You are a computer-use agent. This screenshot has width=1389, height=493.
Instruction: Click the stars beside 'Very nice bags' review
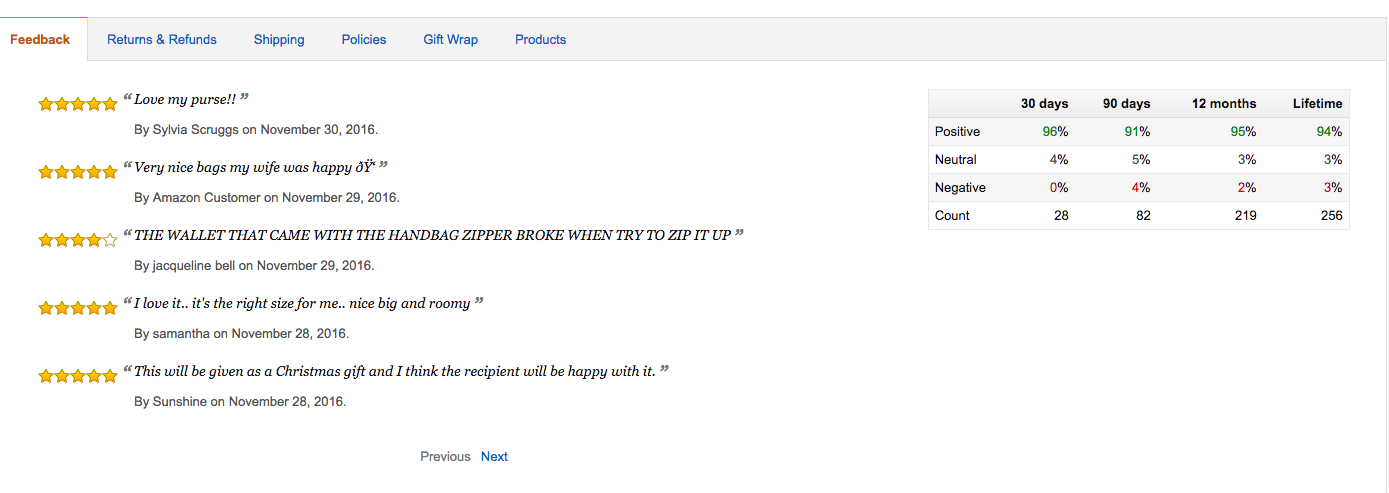click(x=78, y=172)
